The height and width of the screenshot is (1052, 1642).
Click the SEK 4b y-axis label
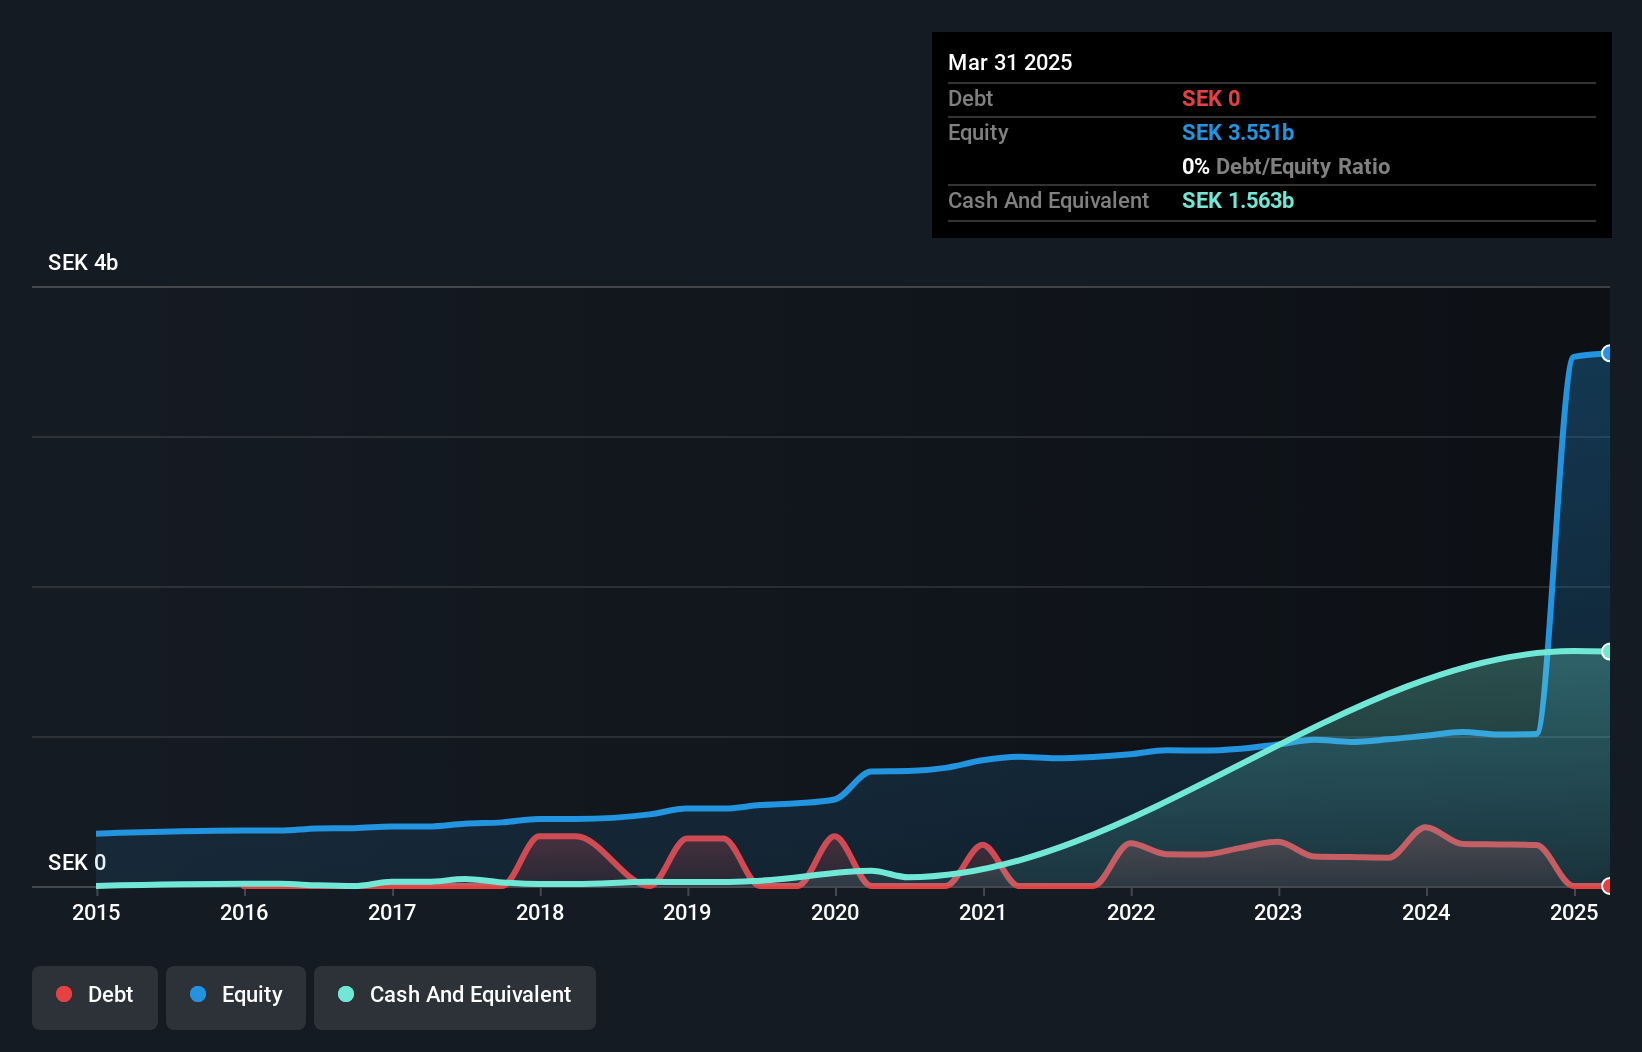pyautogui.click(x=83, y=262)
